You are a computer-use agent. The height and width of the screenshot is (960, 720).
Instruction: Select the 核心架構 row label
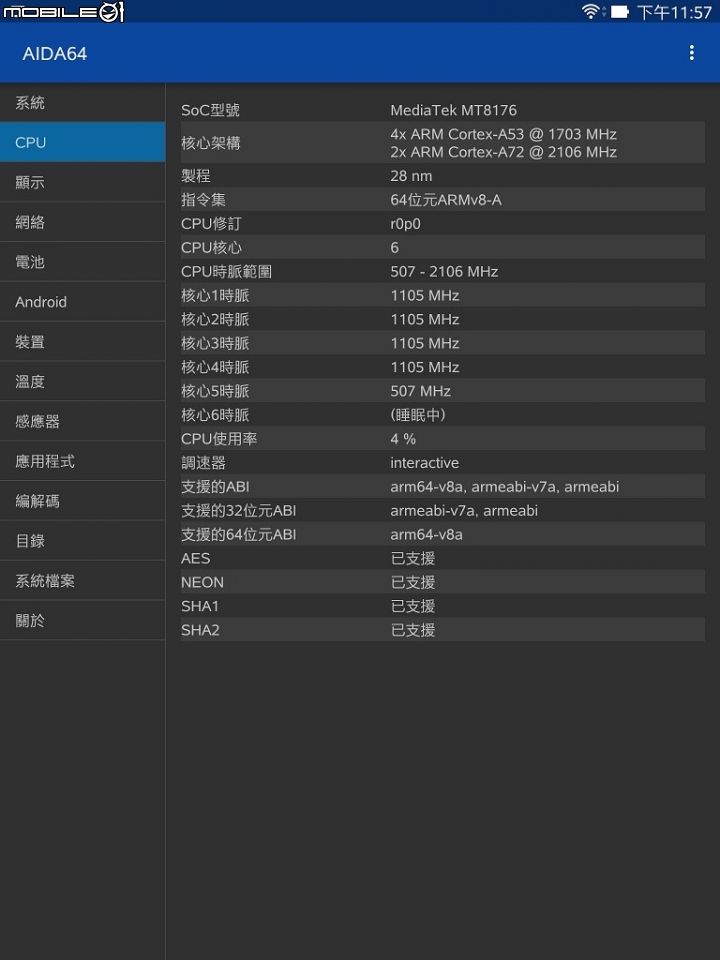(211, 143)
